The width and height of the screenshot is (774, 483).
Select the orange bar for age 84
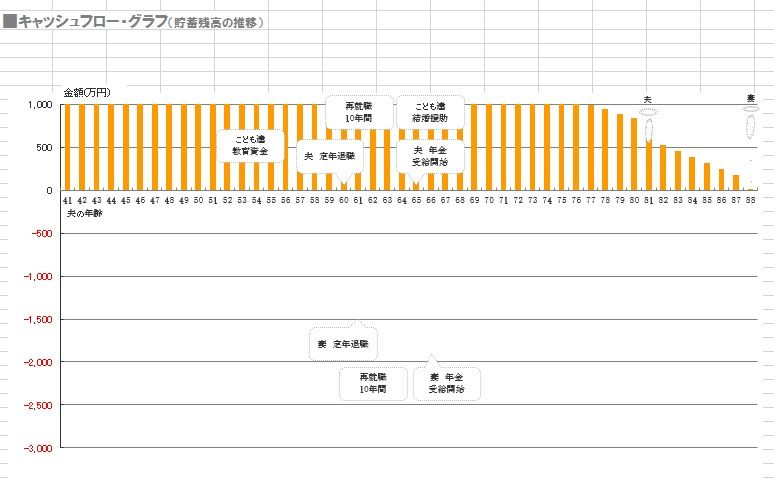(692, 173)
